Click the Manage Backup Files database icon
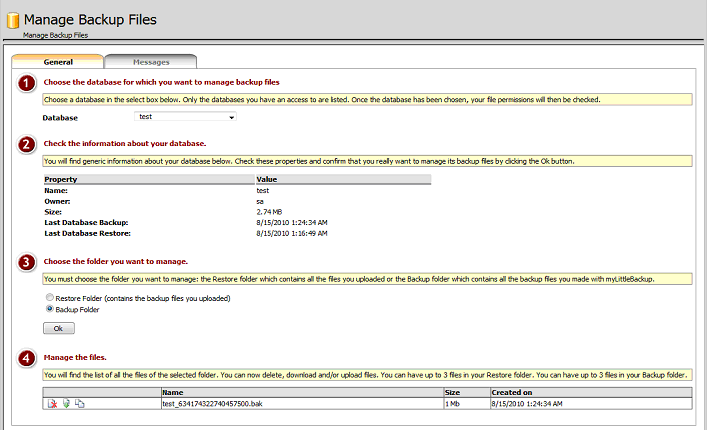Image resolution: width=707 pixels, height=430 pixels. coord(13,20)
